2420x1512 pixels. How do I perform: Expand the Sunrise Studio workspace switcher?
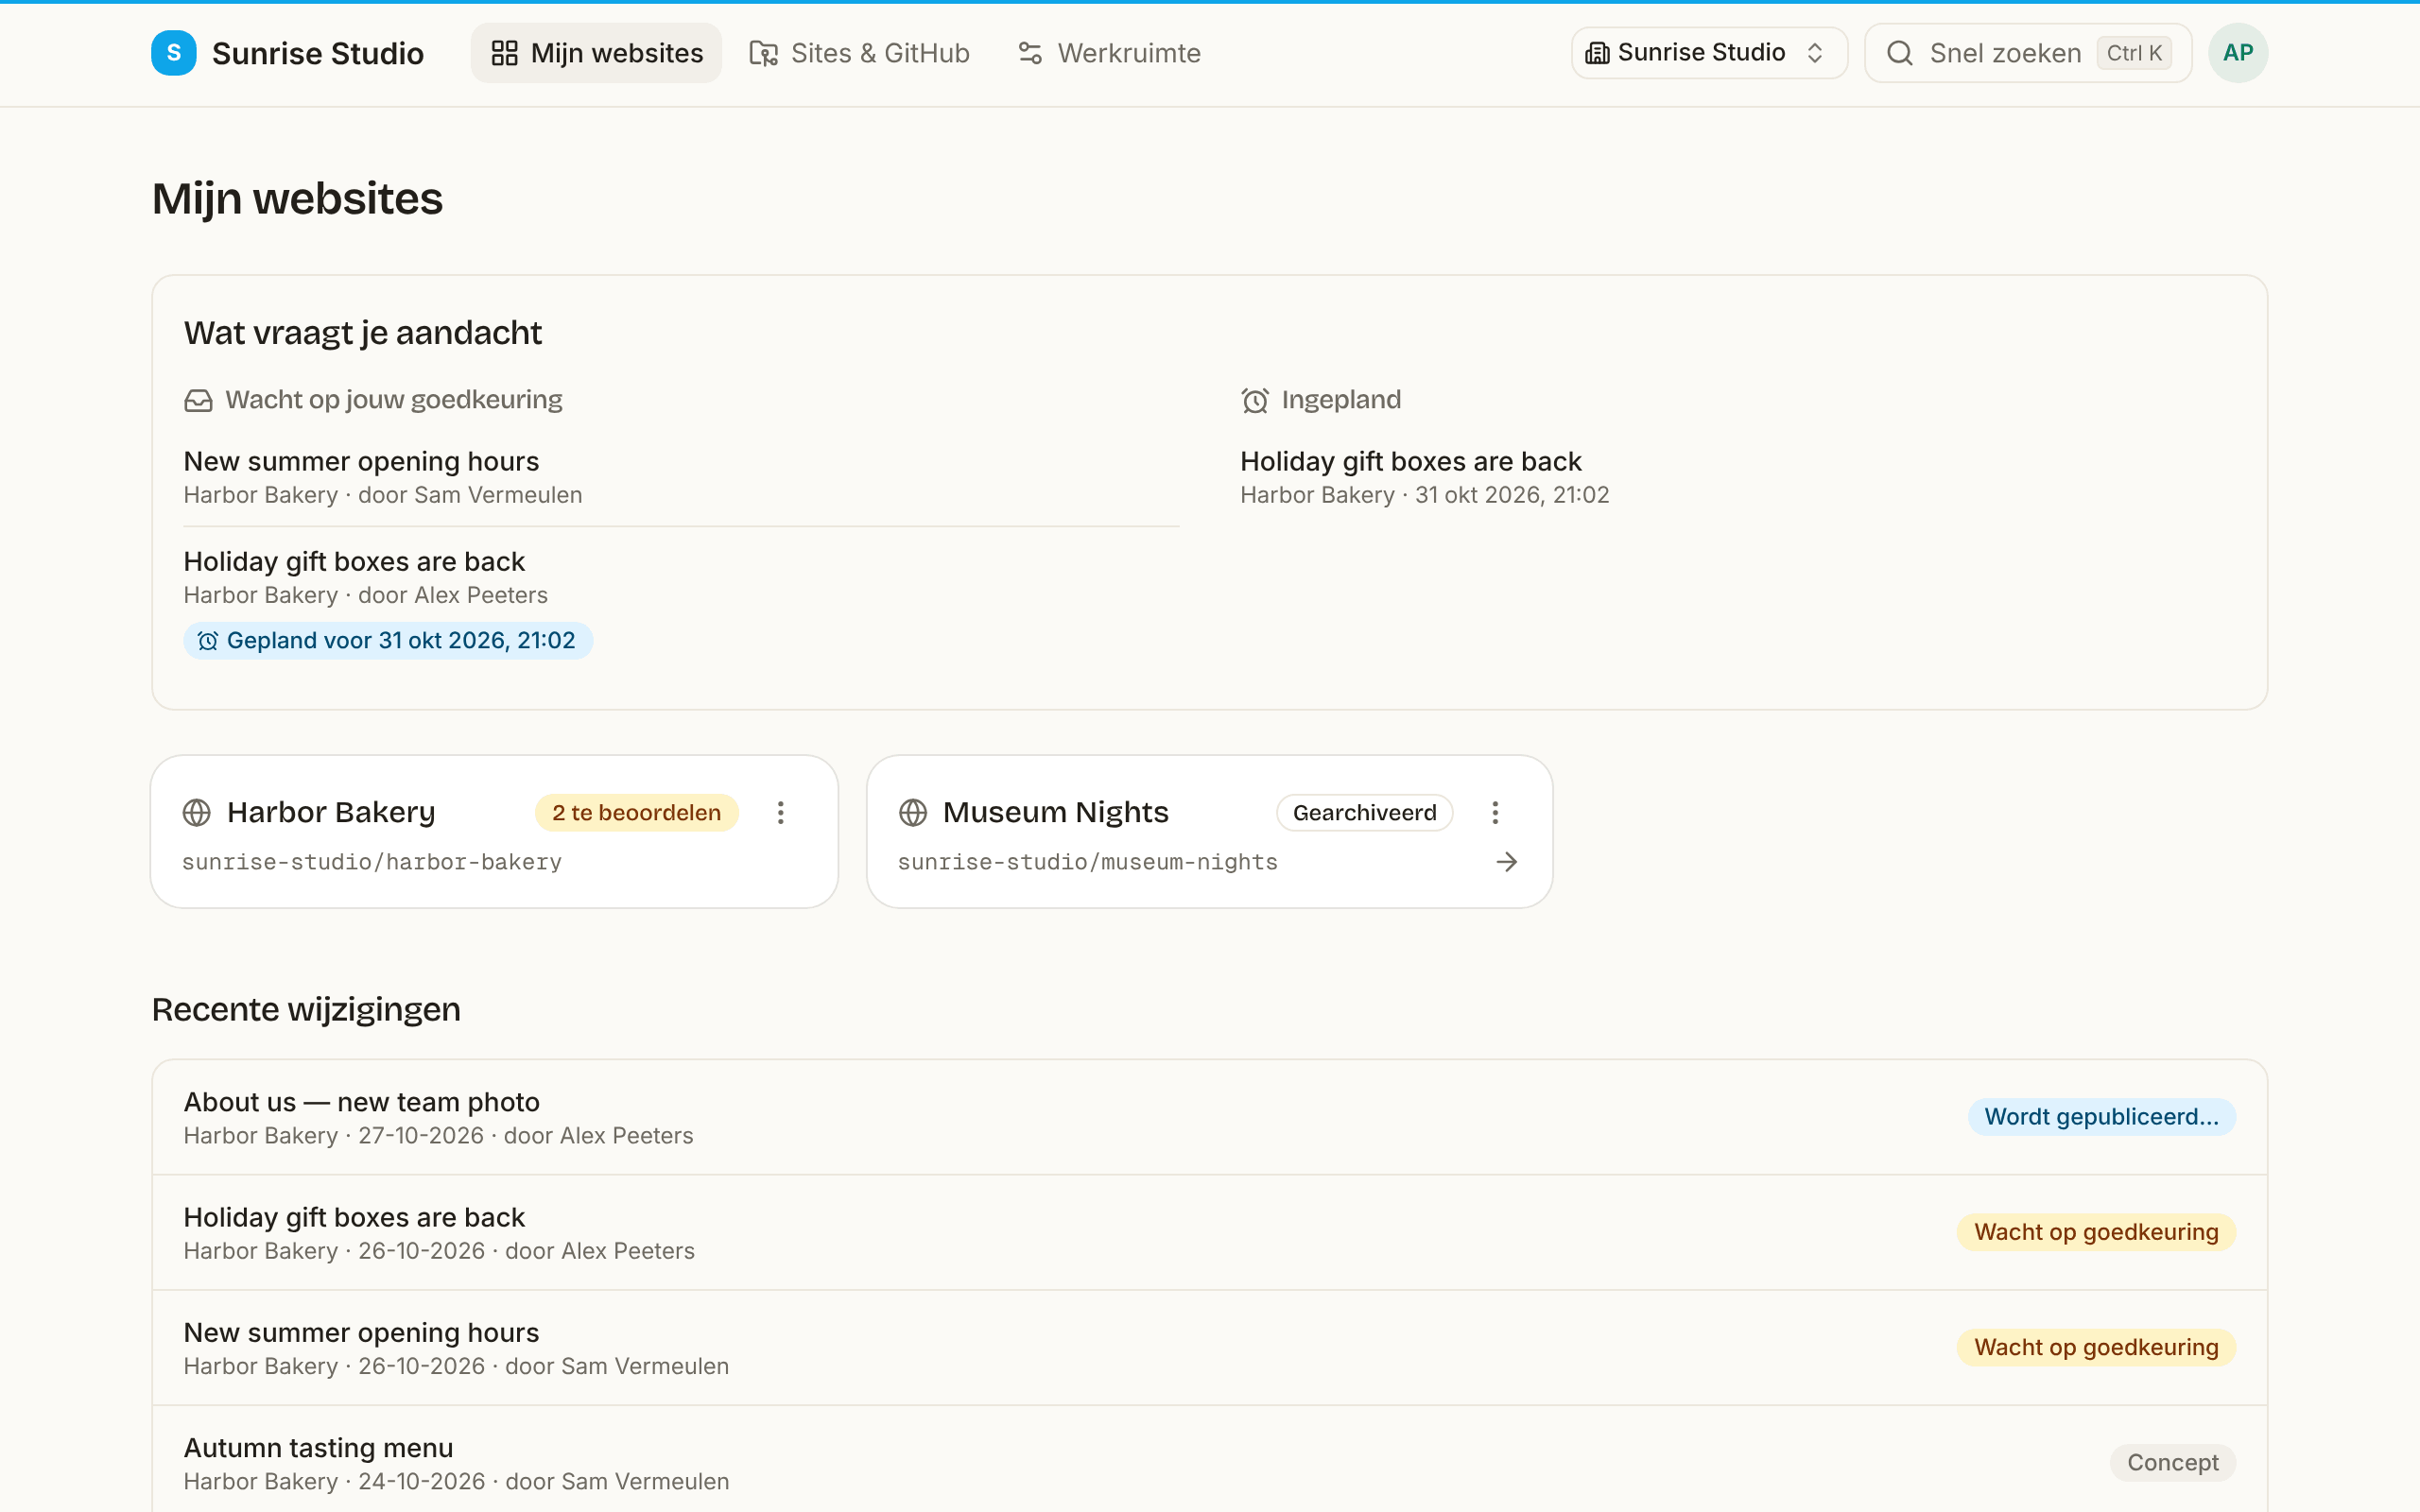tap(1708, 53)
